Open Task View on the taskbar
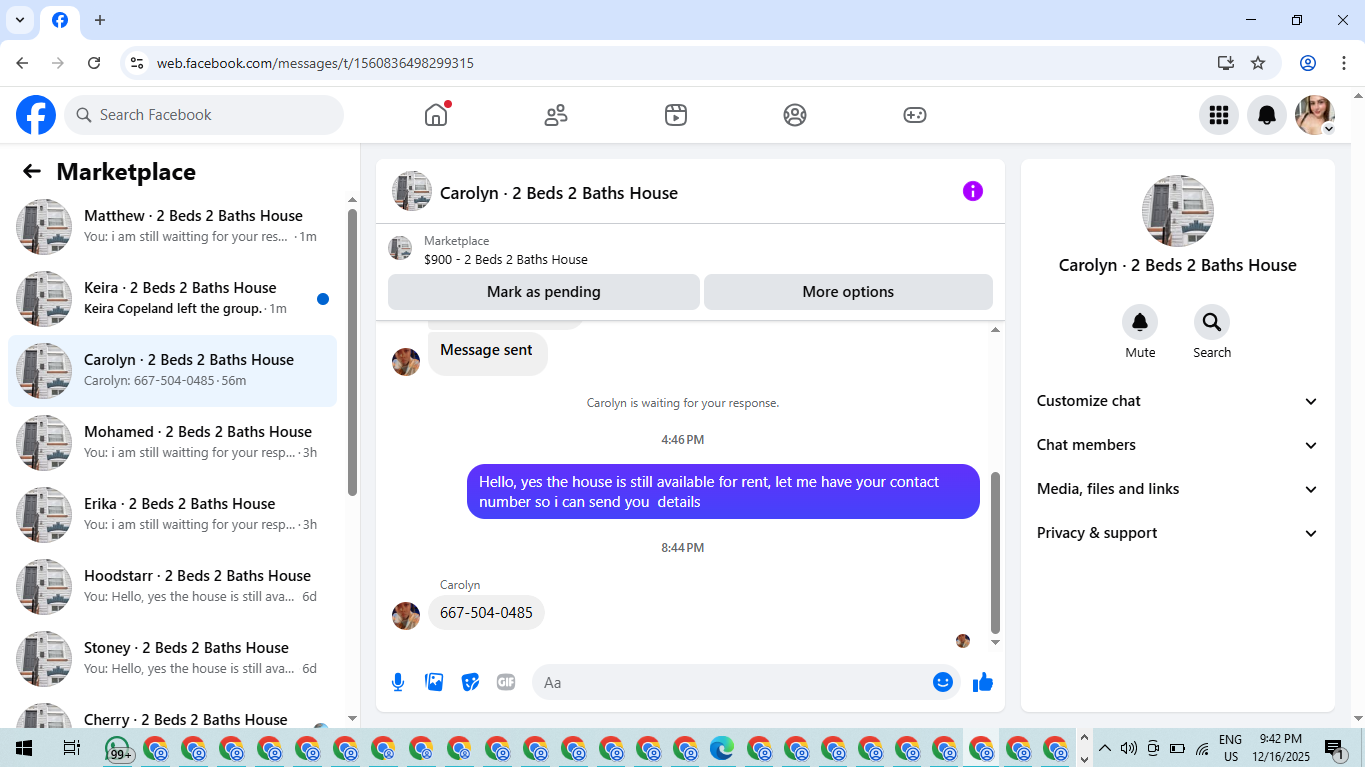The width and height of the screenshot is (1365, 767). 71,748
